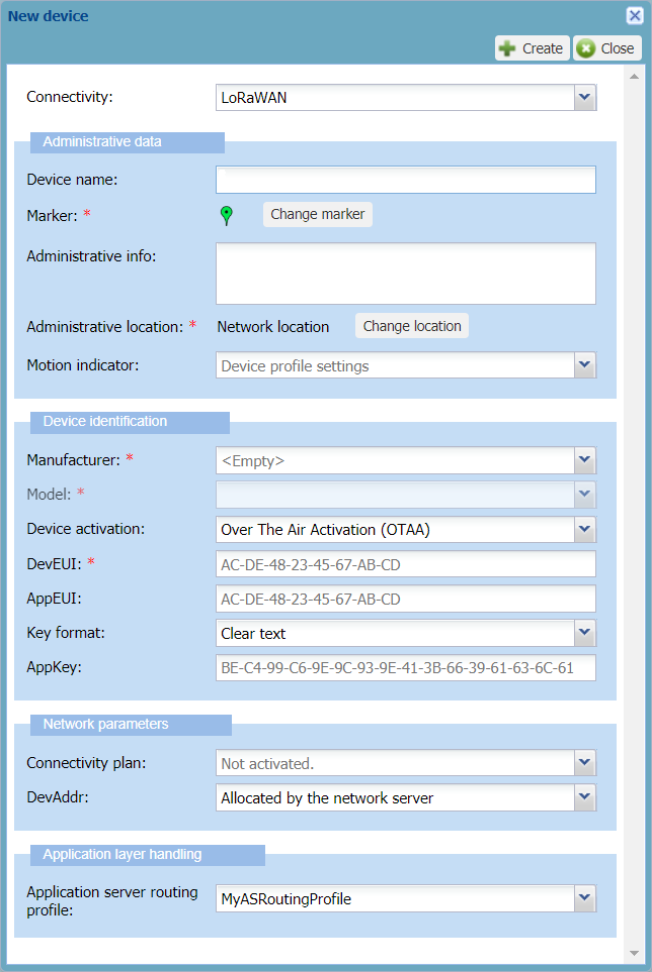Open the Connectivity plan dropdown arrow
The image size is (652, 972).
click(584, 763)
